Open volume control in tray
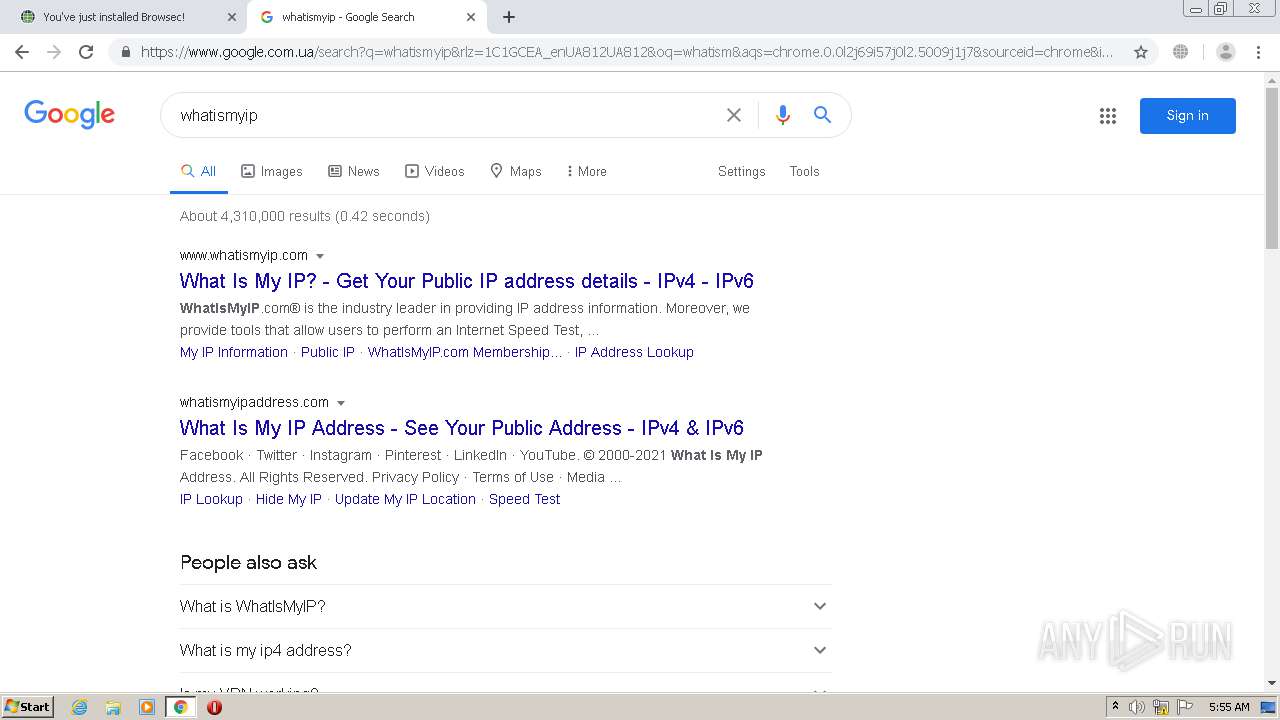This screenshot has height=720, width=1280. pos(1137,707)
